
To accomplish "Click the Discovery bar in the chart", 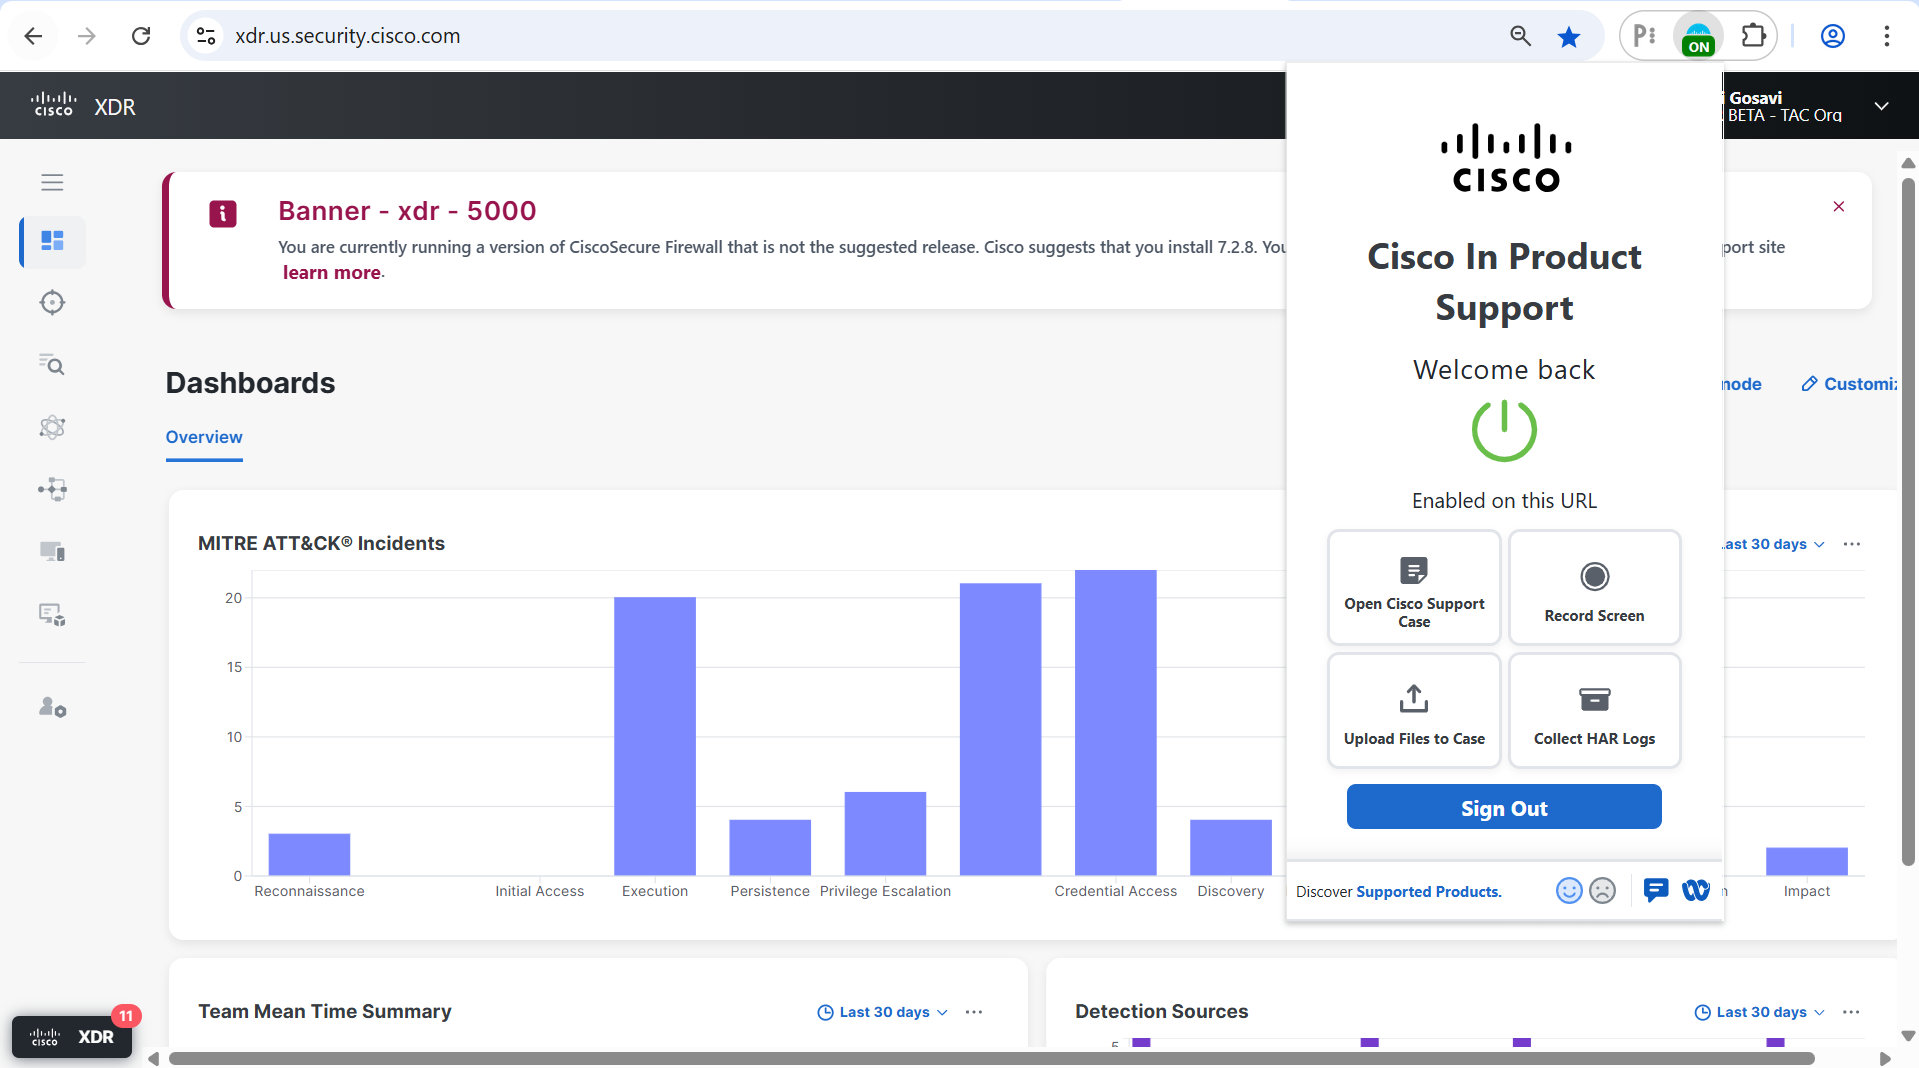I will coord(1230,847).
